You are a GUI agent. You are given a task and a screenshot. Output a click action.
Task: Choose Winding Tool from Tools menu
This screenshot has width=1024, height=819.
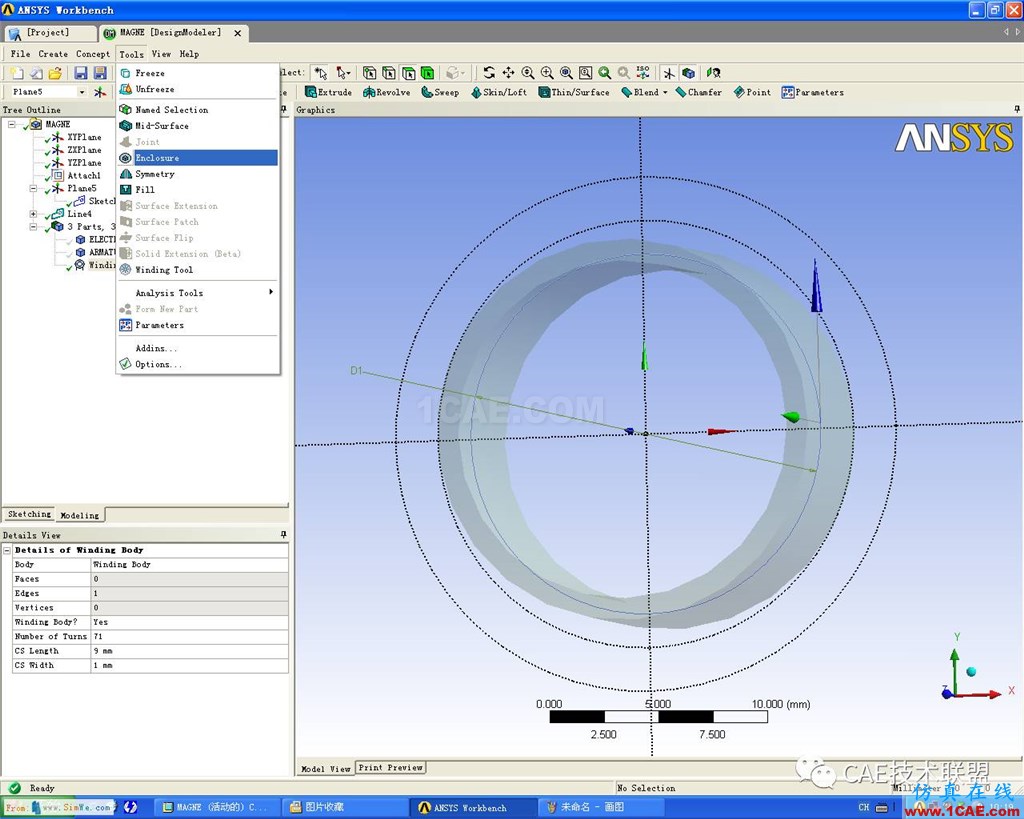coord(197,270)
